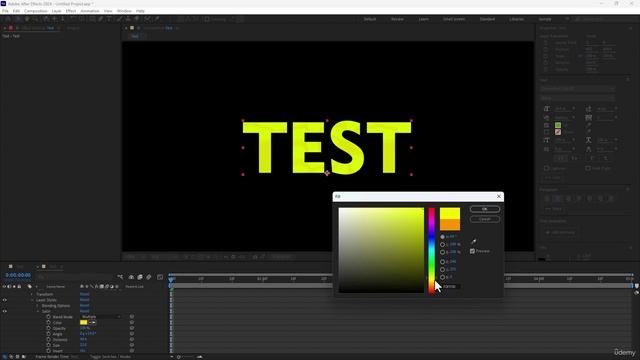Open the Graph Editor icon

click(x=160, y=277)
